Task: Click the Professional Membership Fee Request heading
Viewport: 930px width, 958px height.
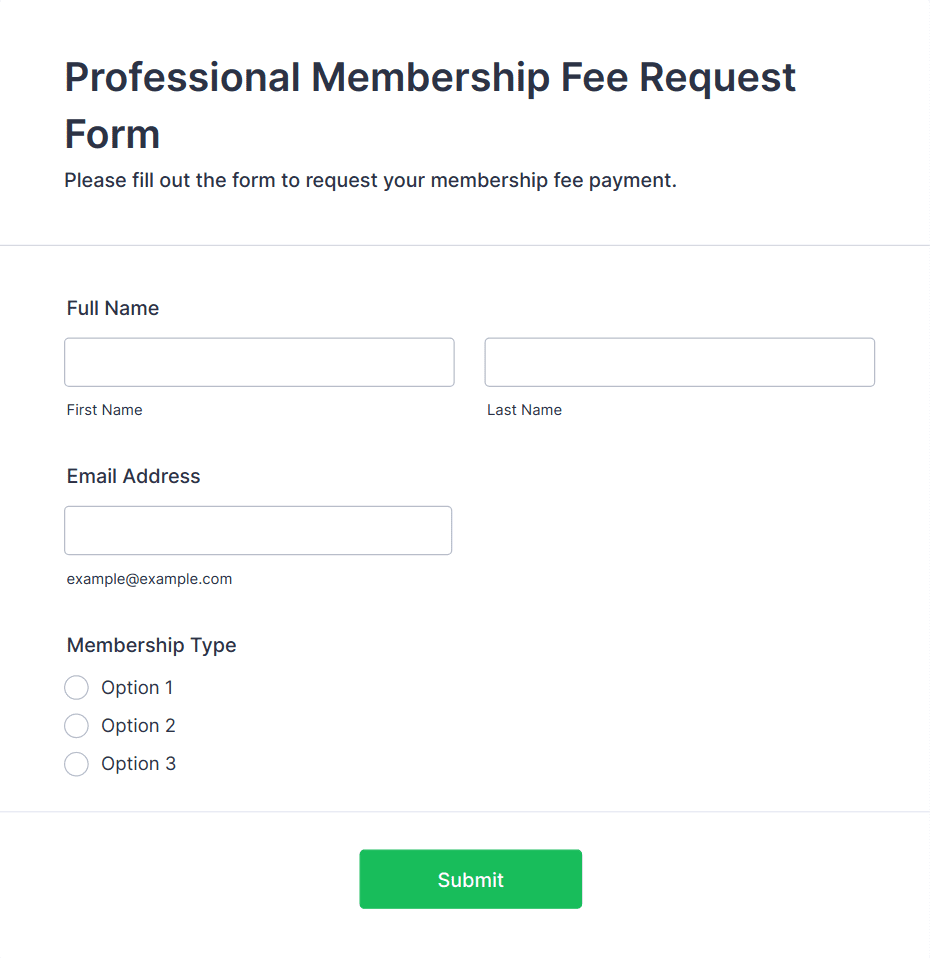Action: coord(430,105)
